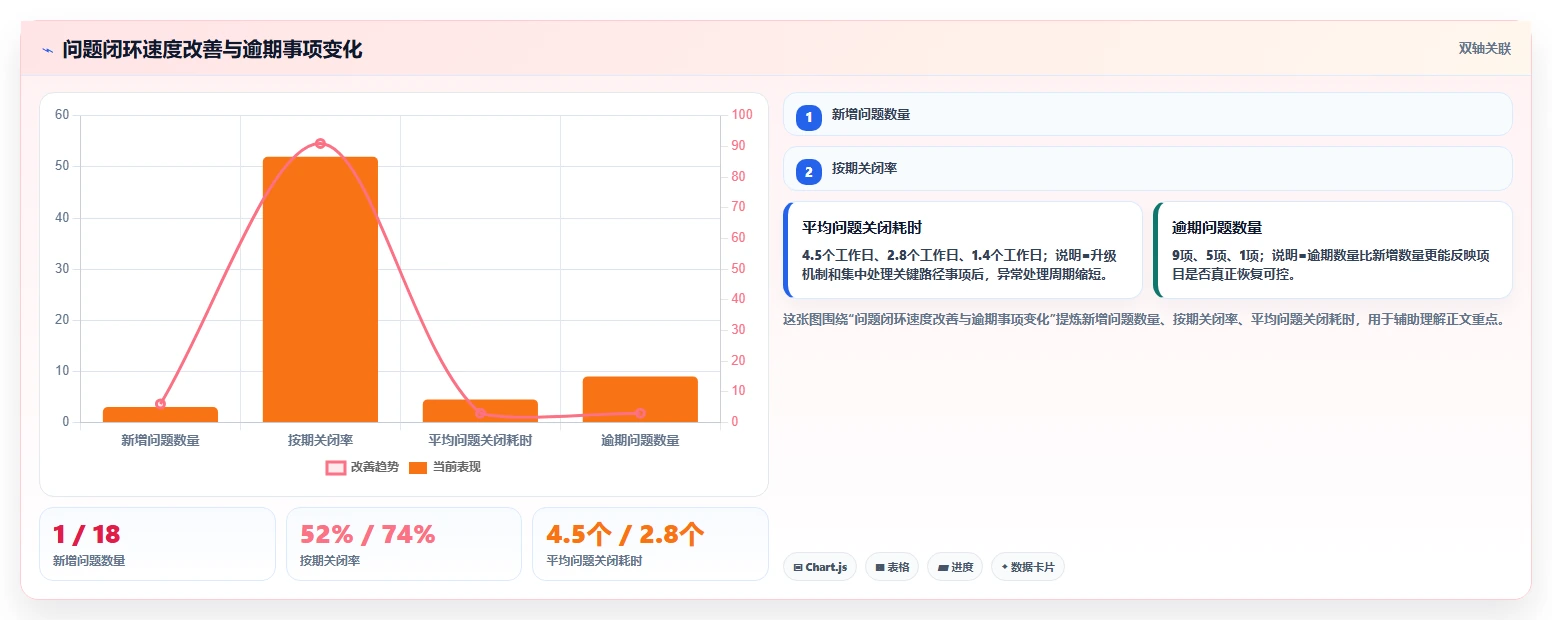Click the chart title 问题闭环速度改善与逾期事项变化

coord(212,50)
